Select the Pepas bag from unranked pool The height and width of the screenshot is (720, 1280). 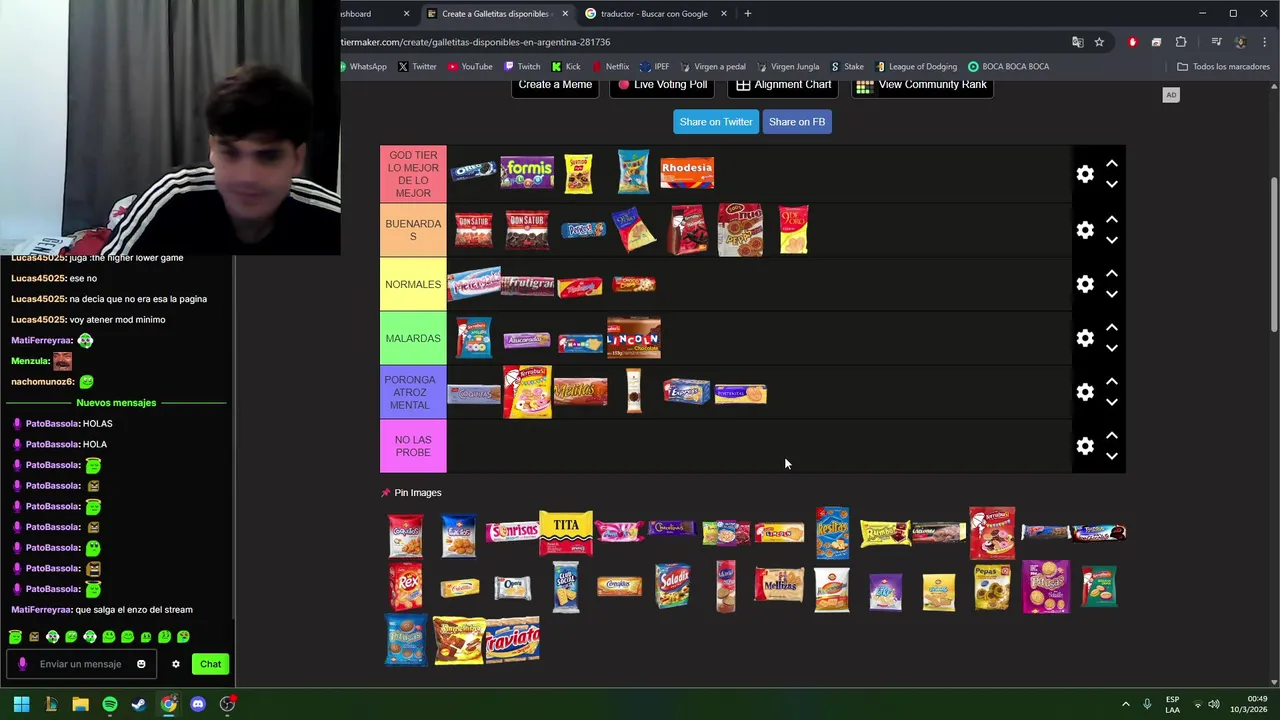(x=992, y=586)
